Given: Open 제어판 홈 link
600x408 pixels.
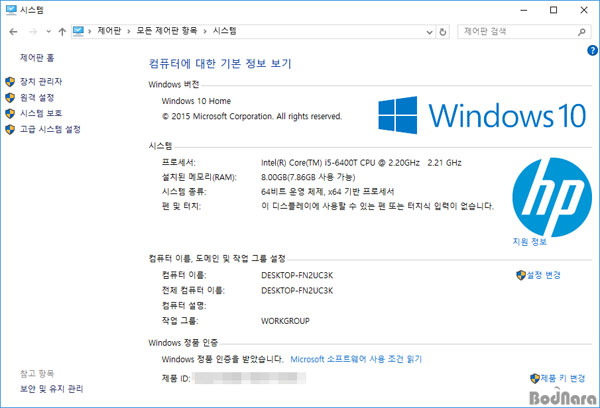Looking at the screenshot, I should point(37,58).
